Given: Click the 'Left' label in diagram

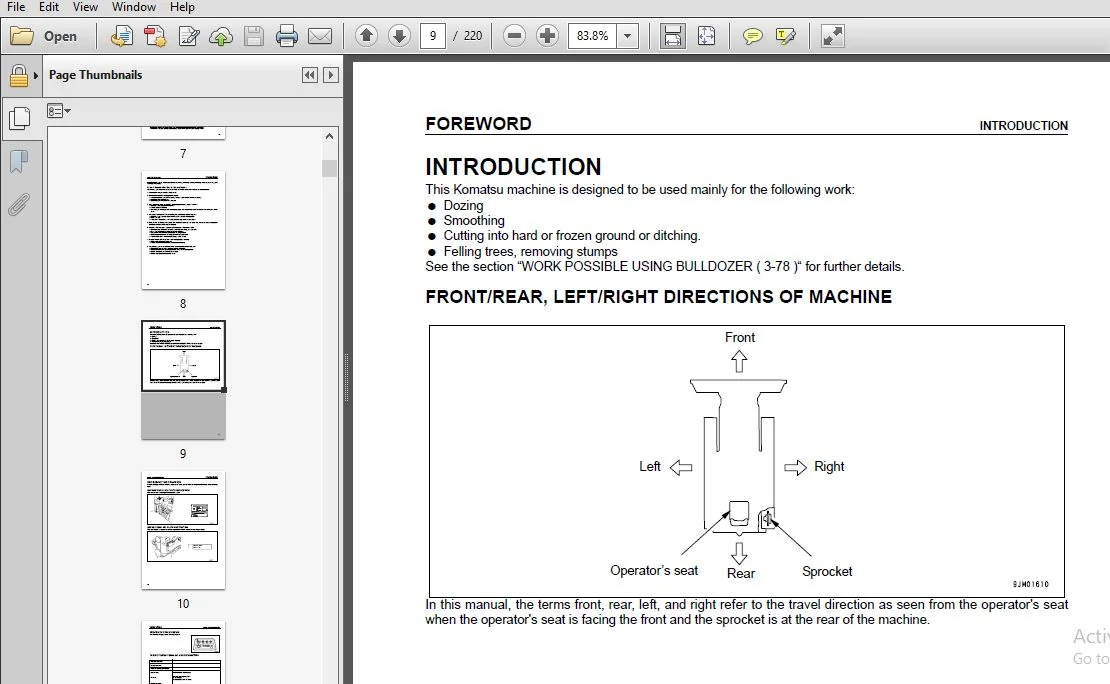Looking at the screenshot, I should tap(650, 467).
